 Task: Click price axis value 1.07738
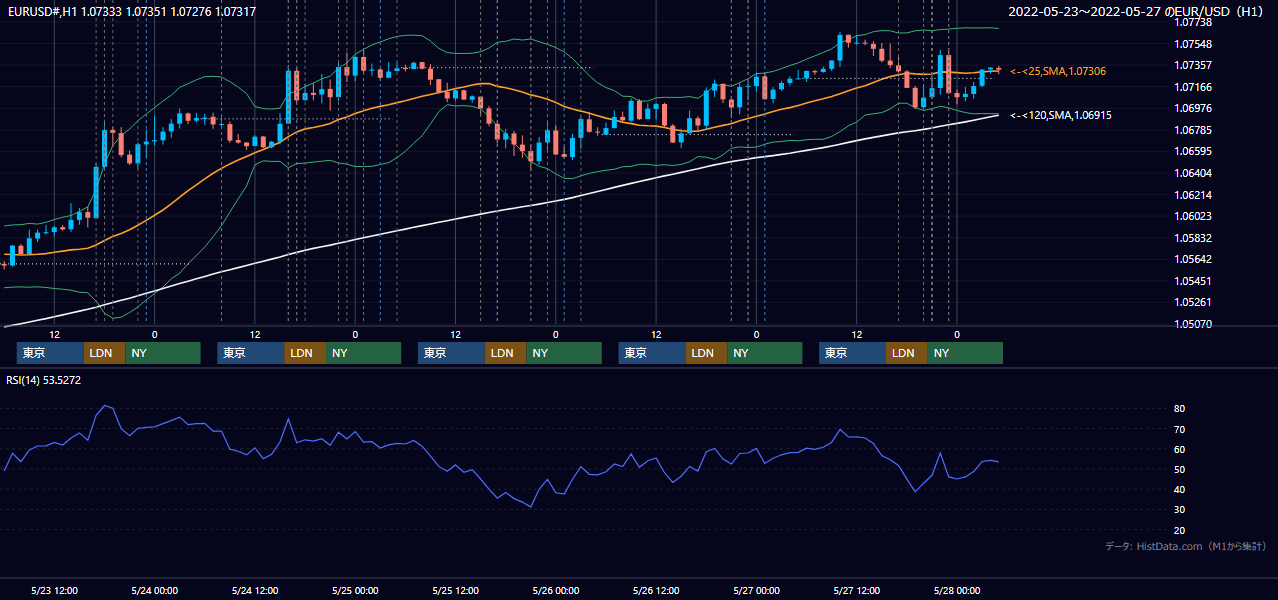point(1192,22)
